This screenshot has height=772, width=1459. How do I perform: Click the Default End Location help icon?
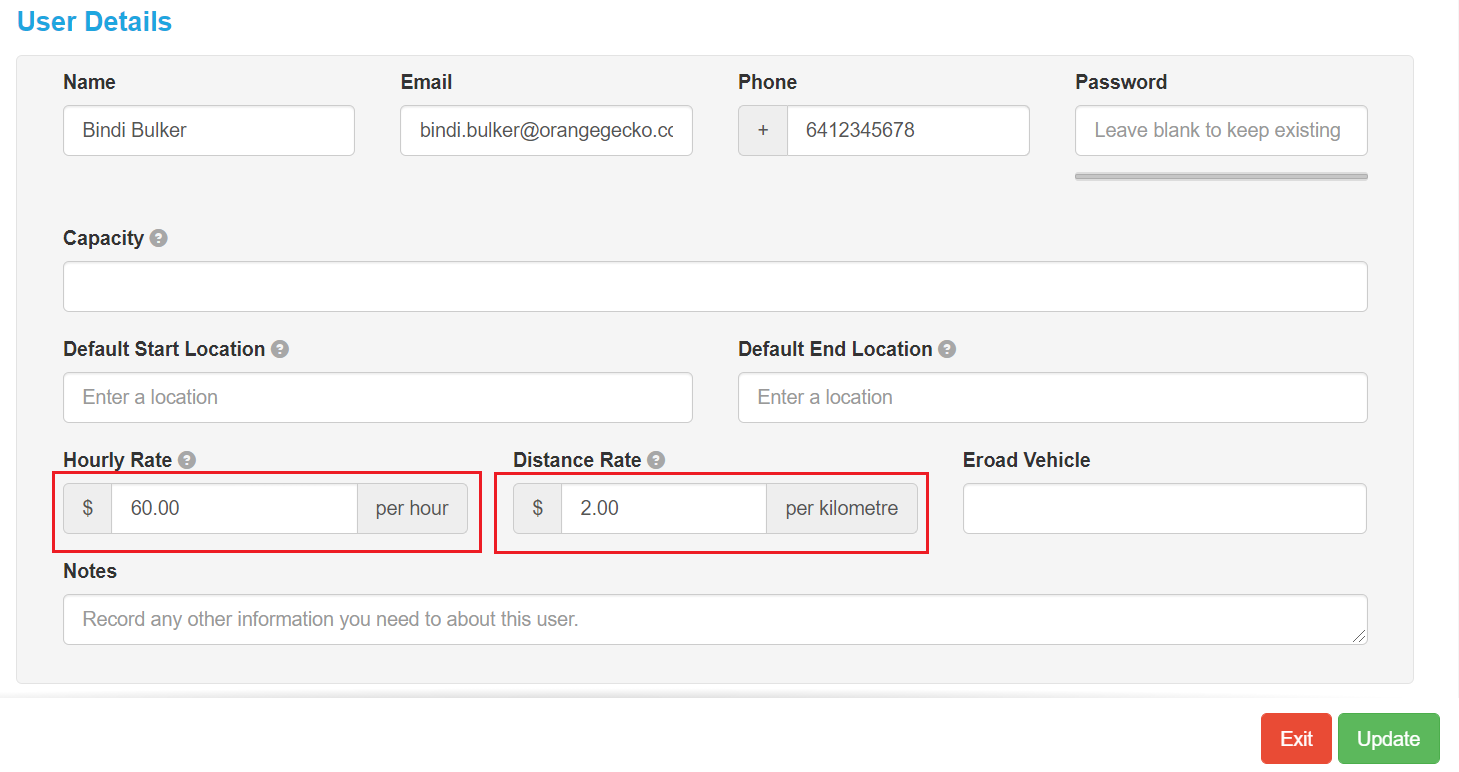(x=947, y=349)
